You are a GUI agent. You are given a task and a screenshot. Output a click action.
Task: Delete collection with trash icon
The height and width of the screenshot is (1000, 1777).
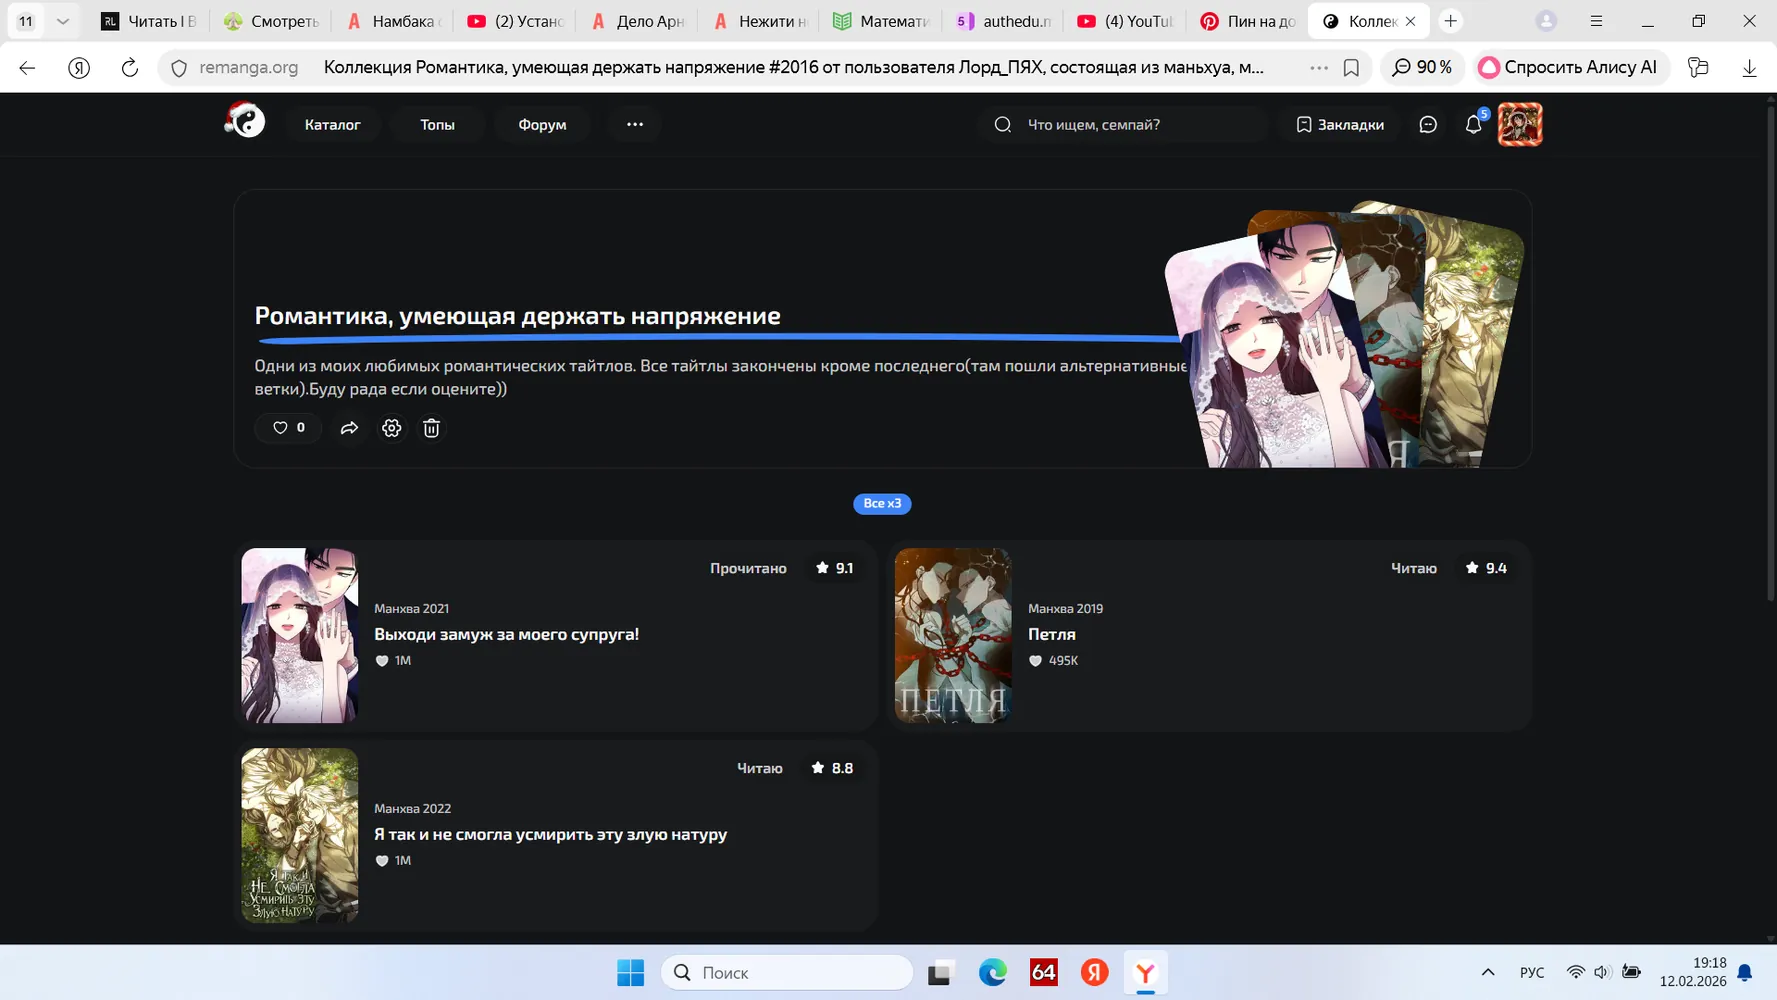[431, 428]
